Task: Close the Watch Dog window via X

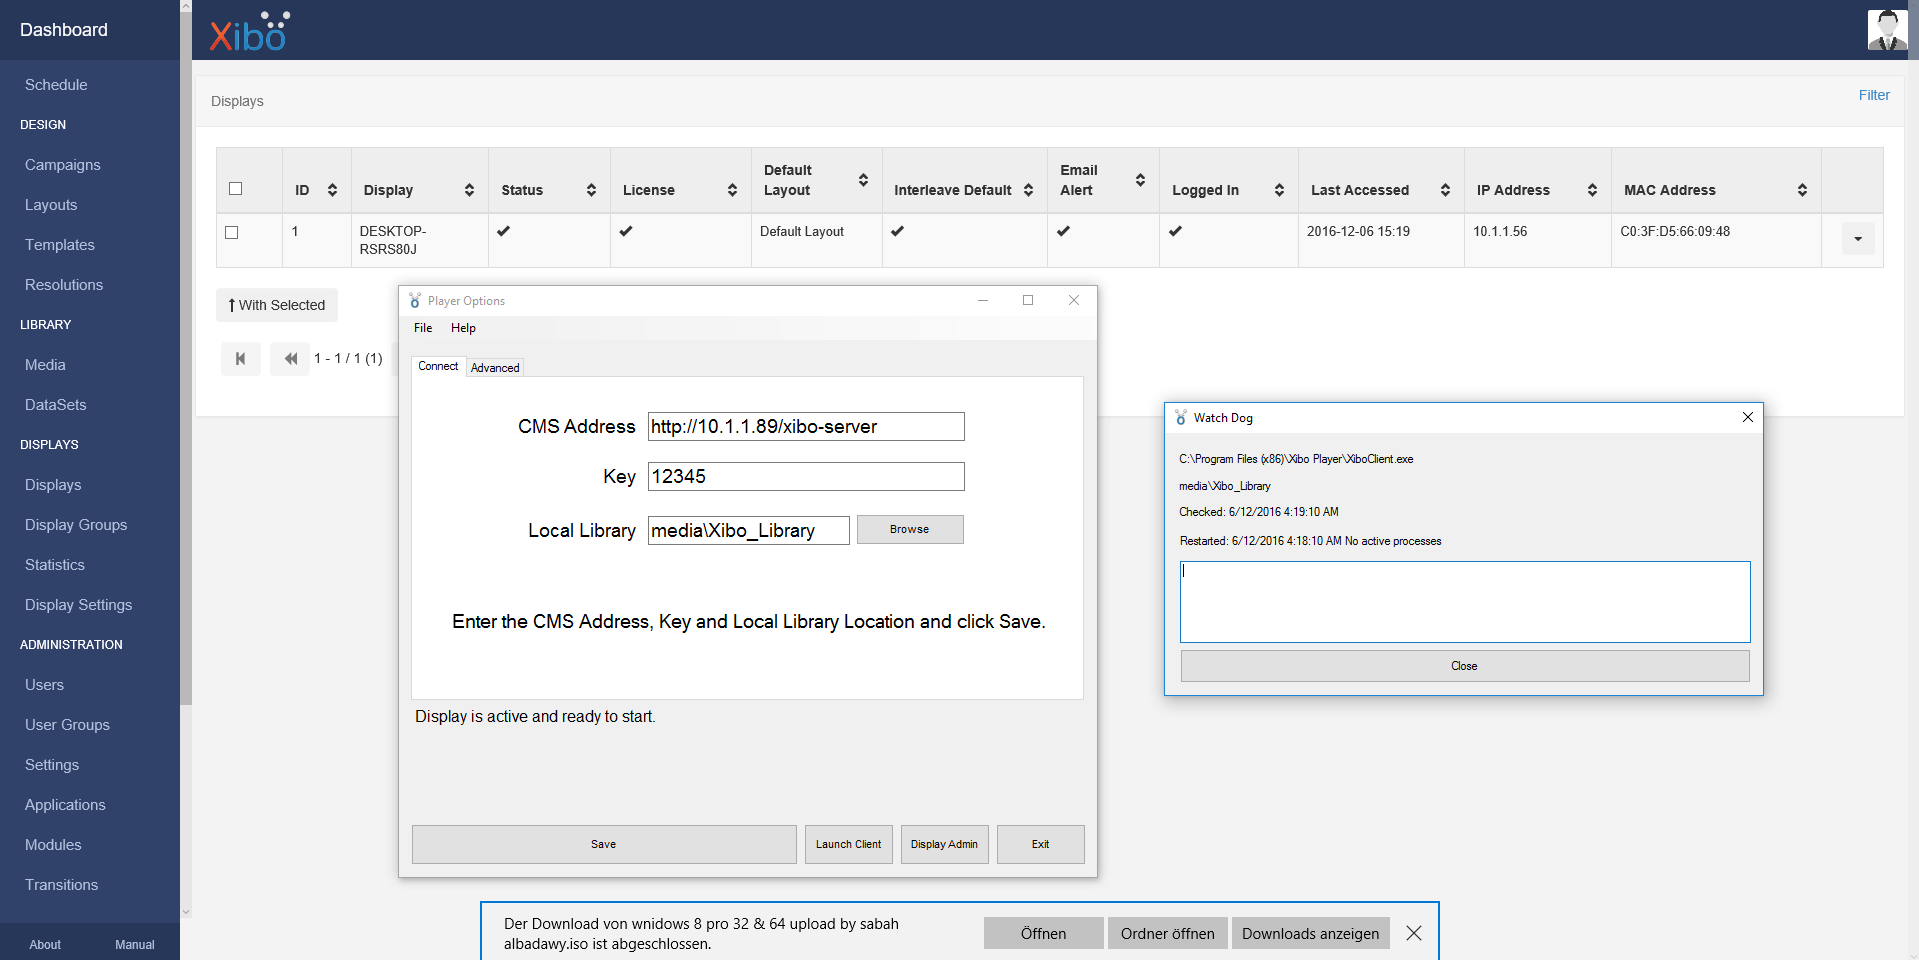Action: tap(1748, 417)
